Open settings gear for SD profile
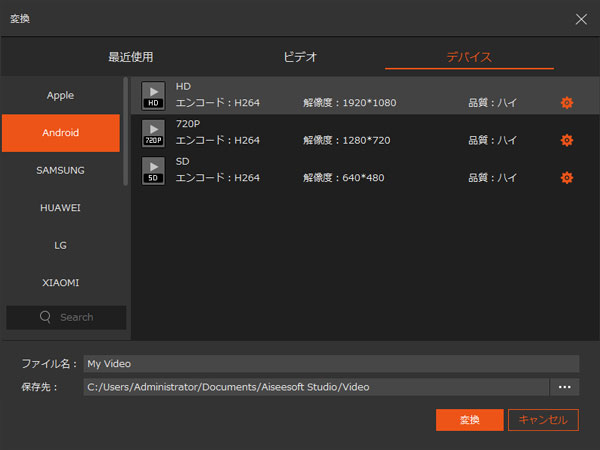Screen dimensions: 600x450 [567, 178]
